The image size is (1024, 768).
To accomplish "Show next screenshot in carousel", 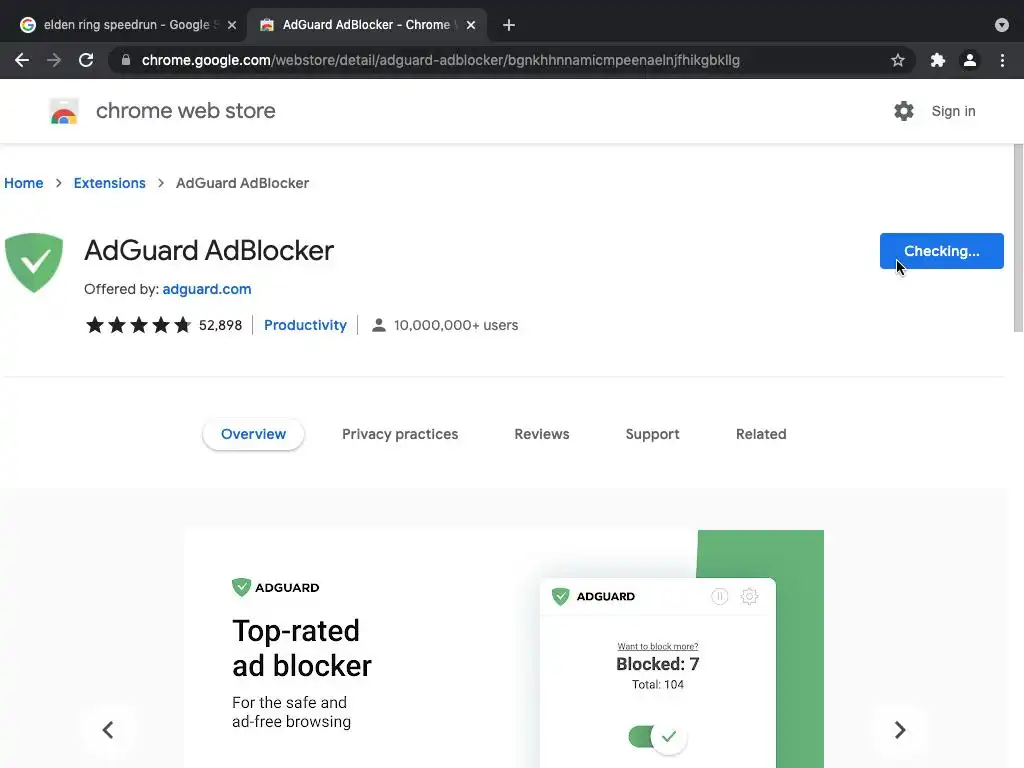I will 900,729.
